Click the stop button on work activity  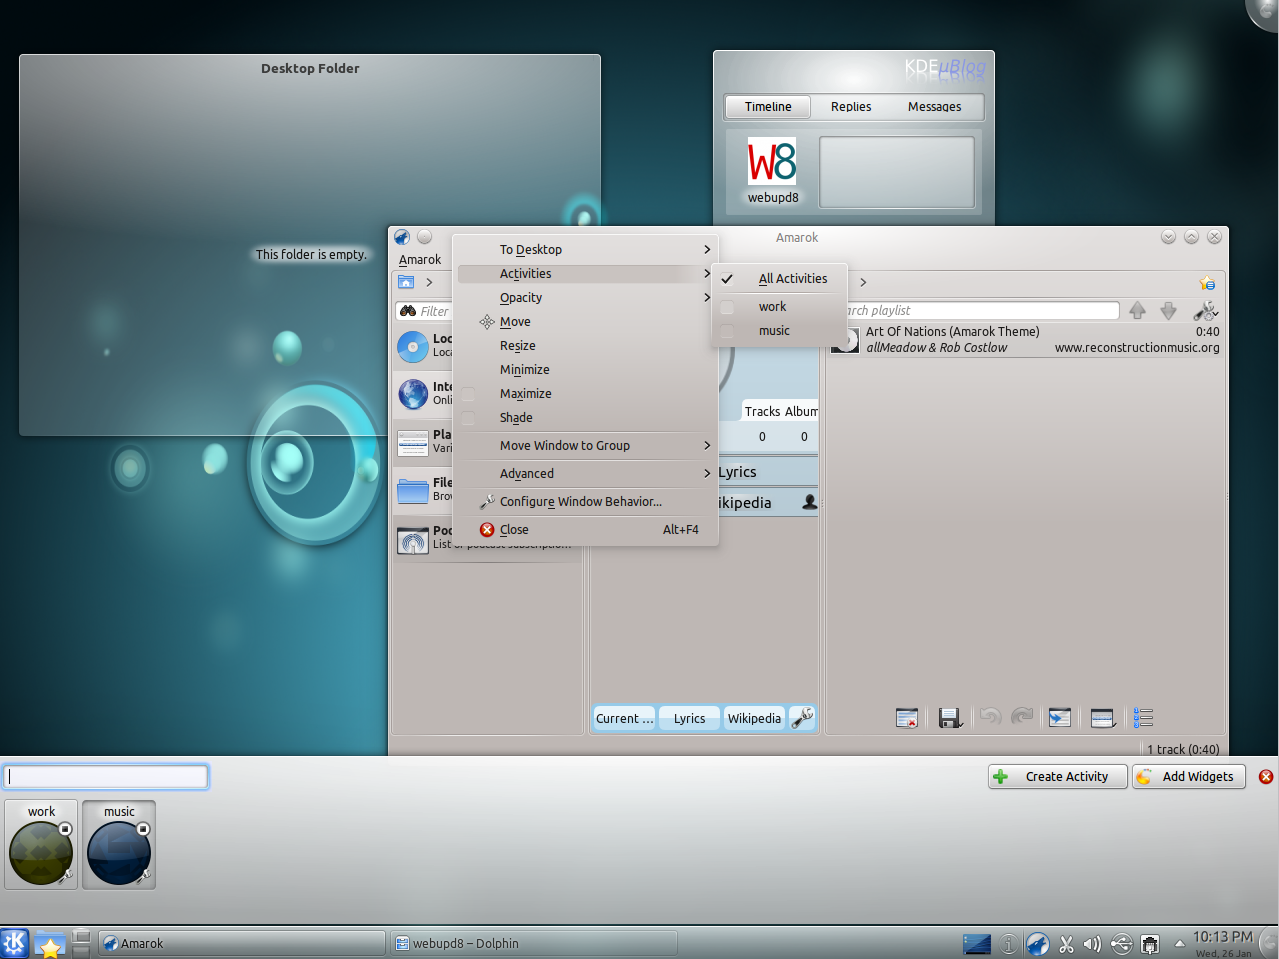click(65, 829)
